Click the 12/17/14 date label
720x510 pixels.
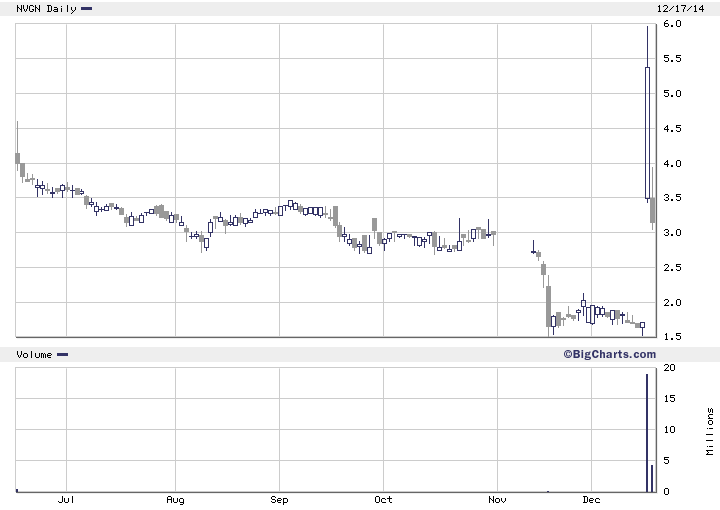(680, 9)
